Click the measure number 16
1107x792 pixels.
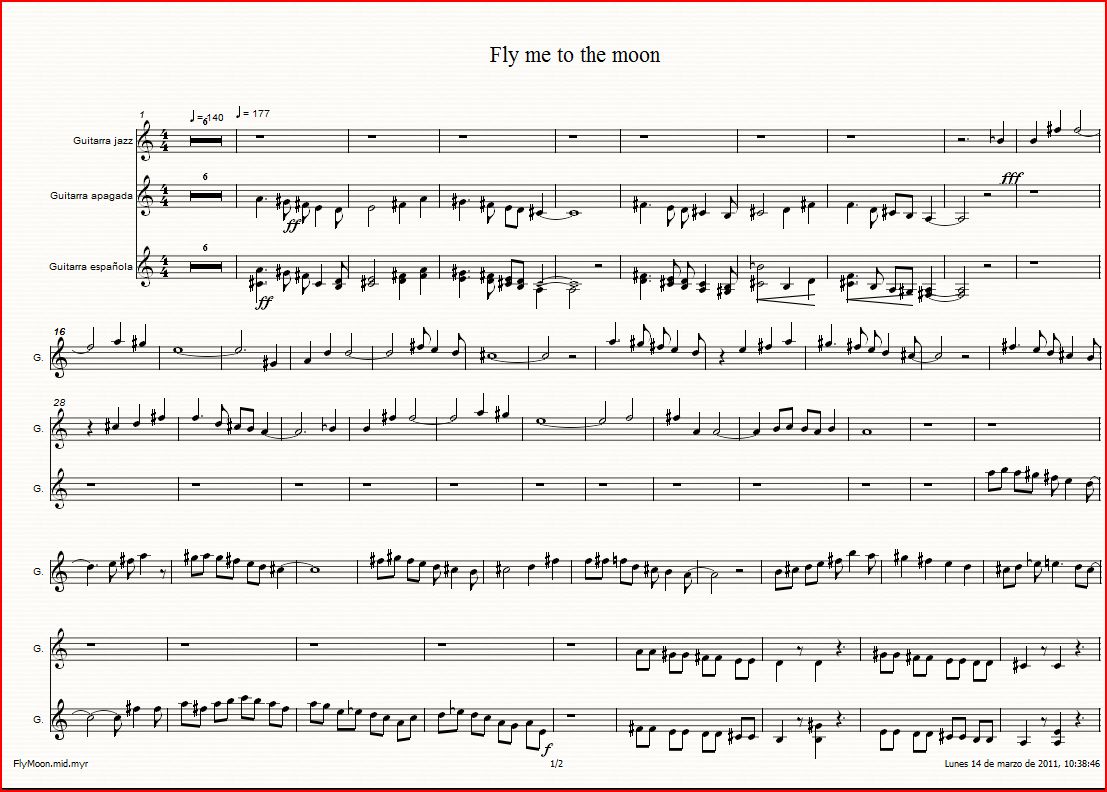coord(60,331)
